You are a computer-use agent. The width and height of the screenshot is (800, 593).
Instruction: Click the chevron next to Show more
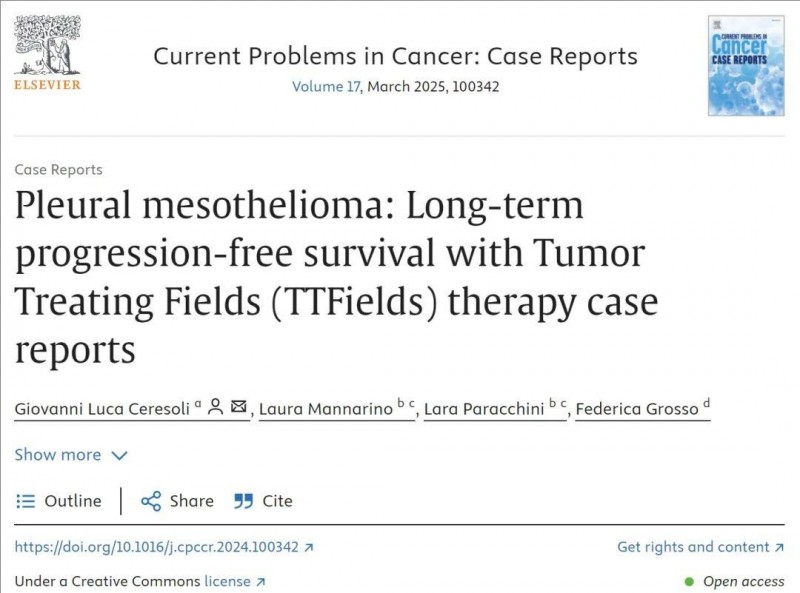tap(119, 456)
